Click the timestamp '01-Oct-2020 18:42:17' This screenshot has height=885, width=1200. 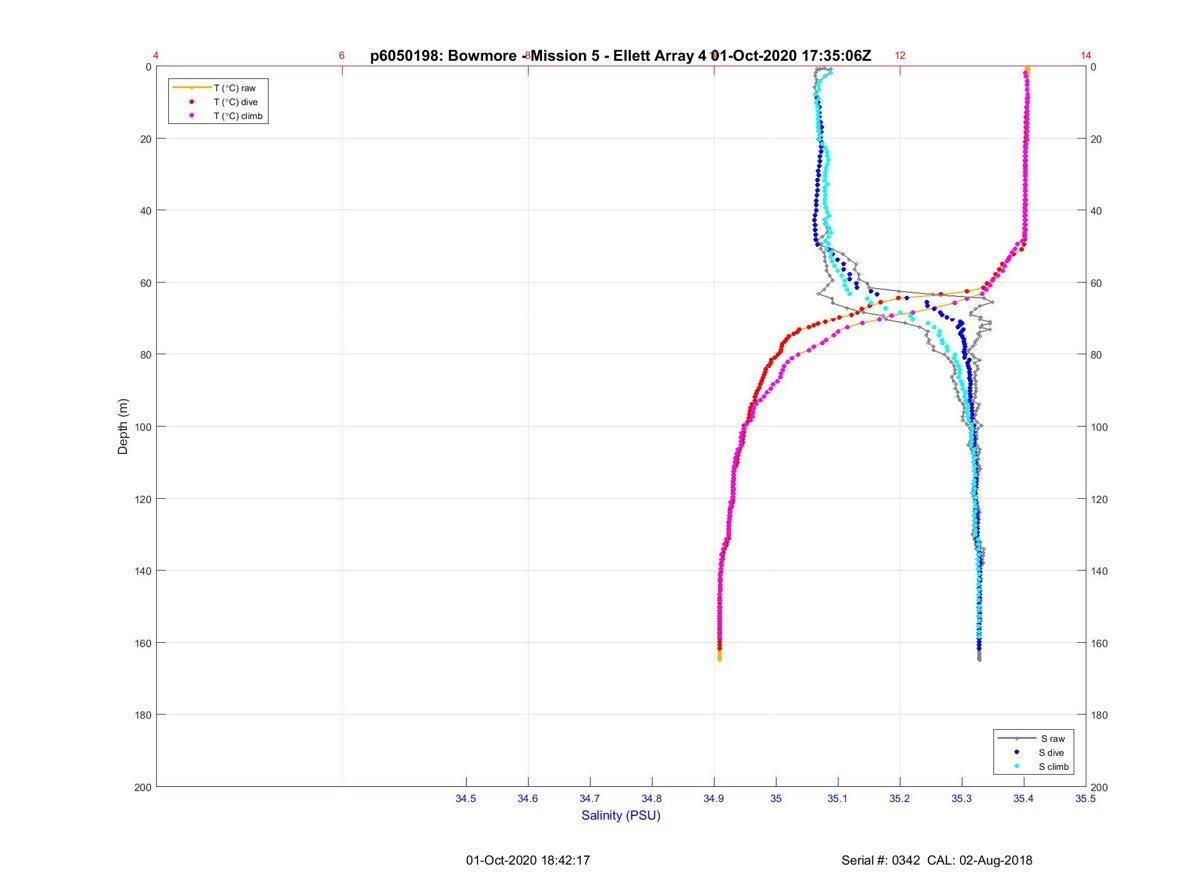coord(528,860)
